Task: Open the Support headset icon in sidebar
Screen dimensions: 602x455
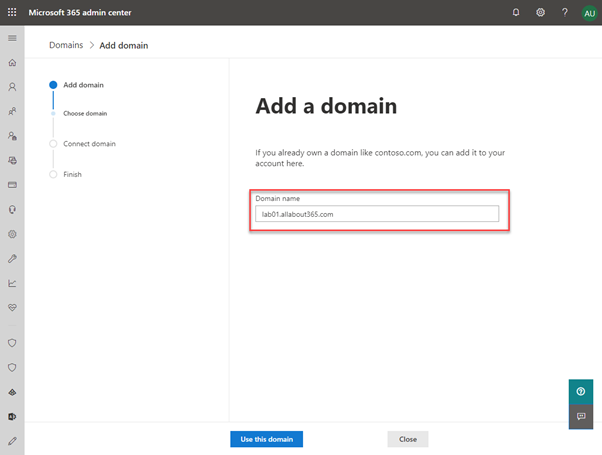Action: 12,210
